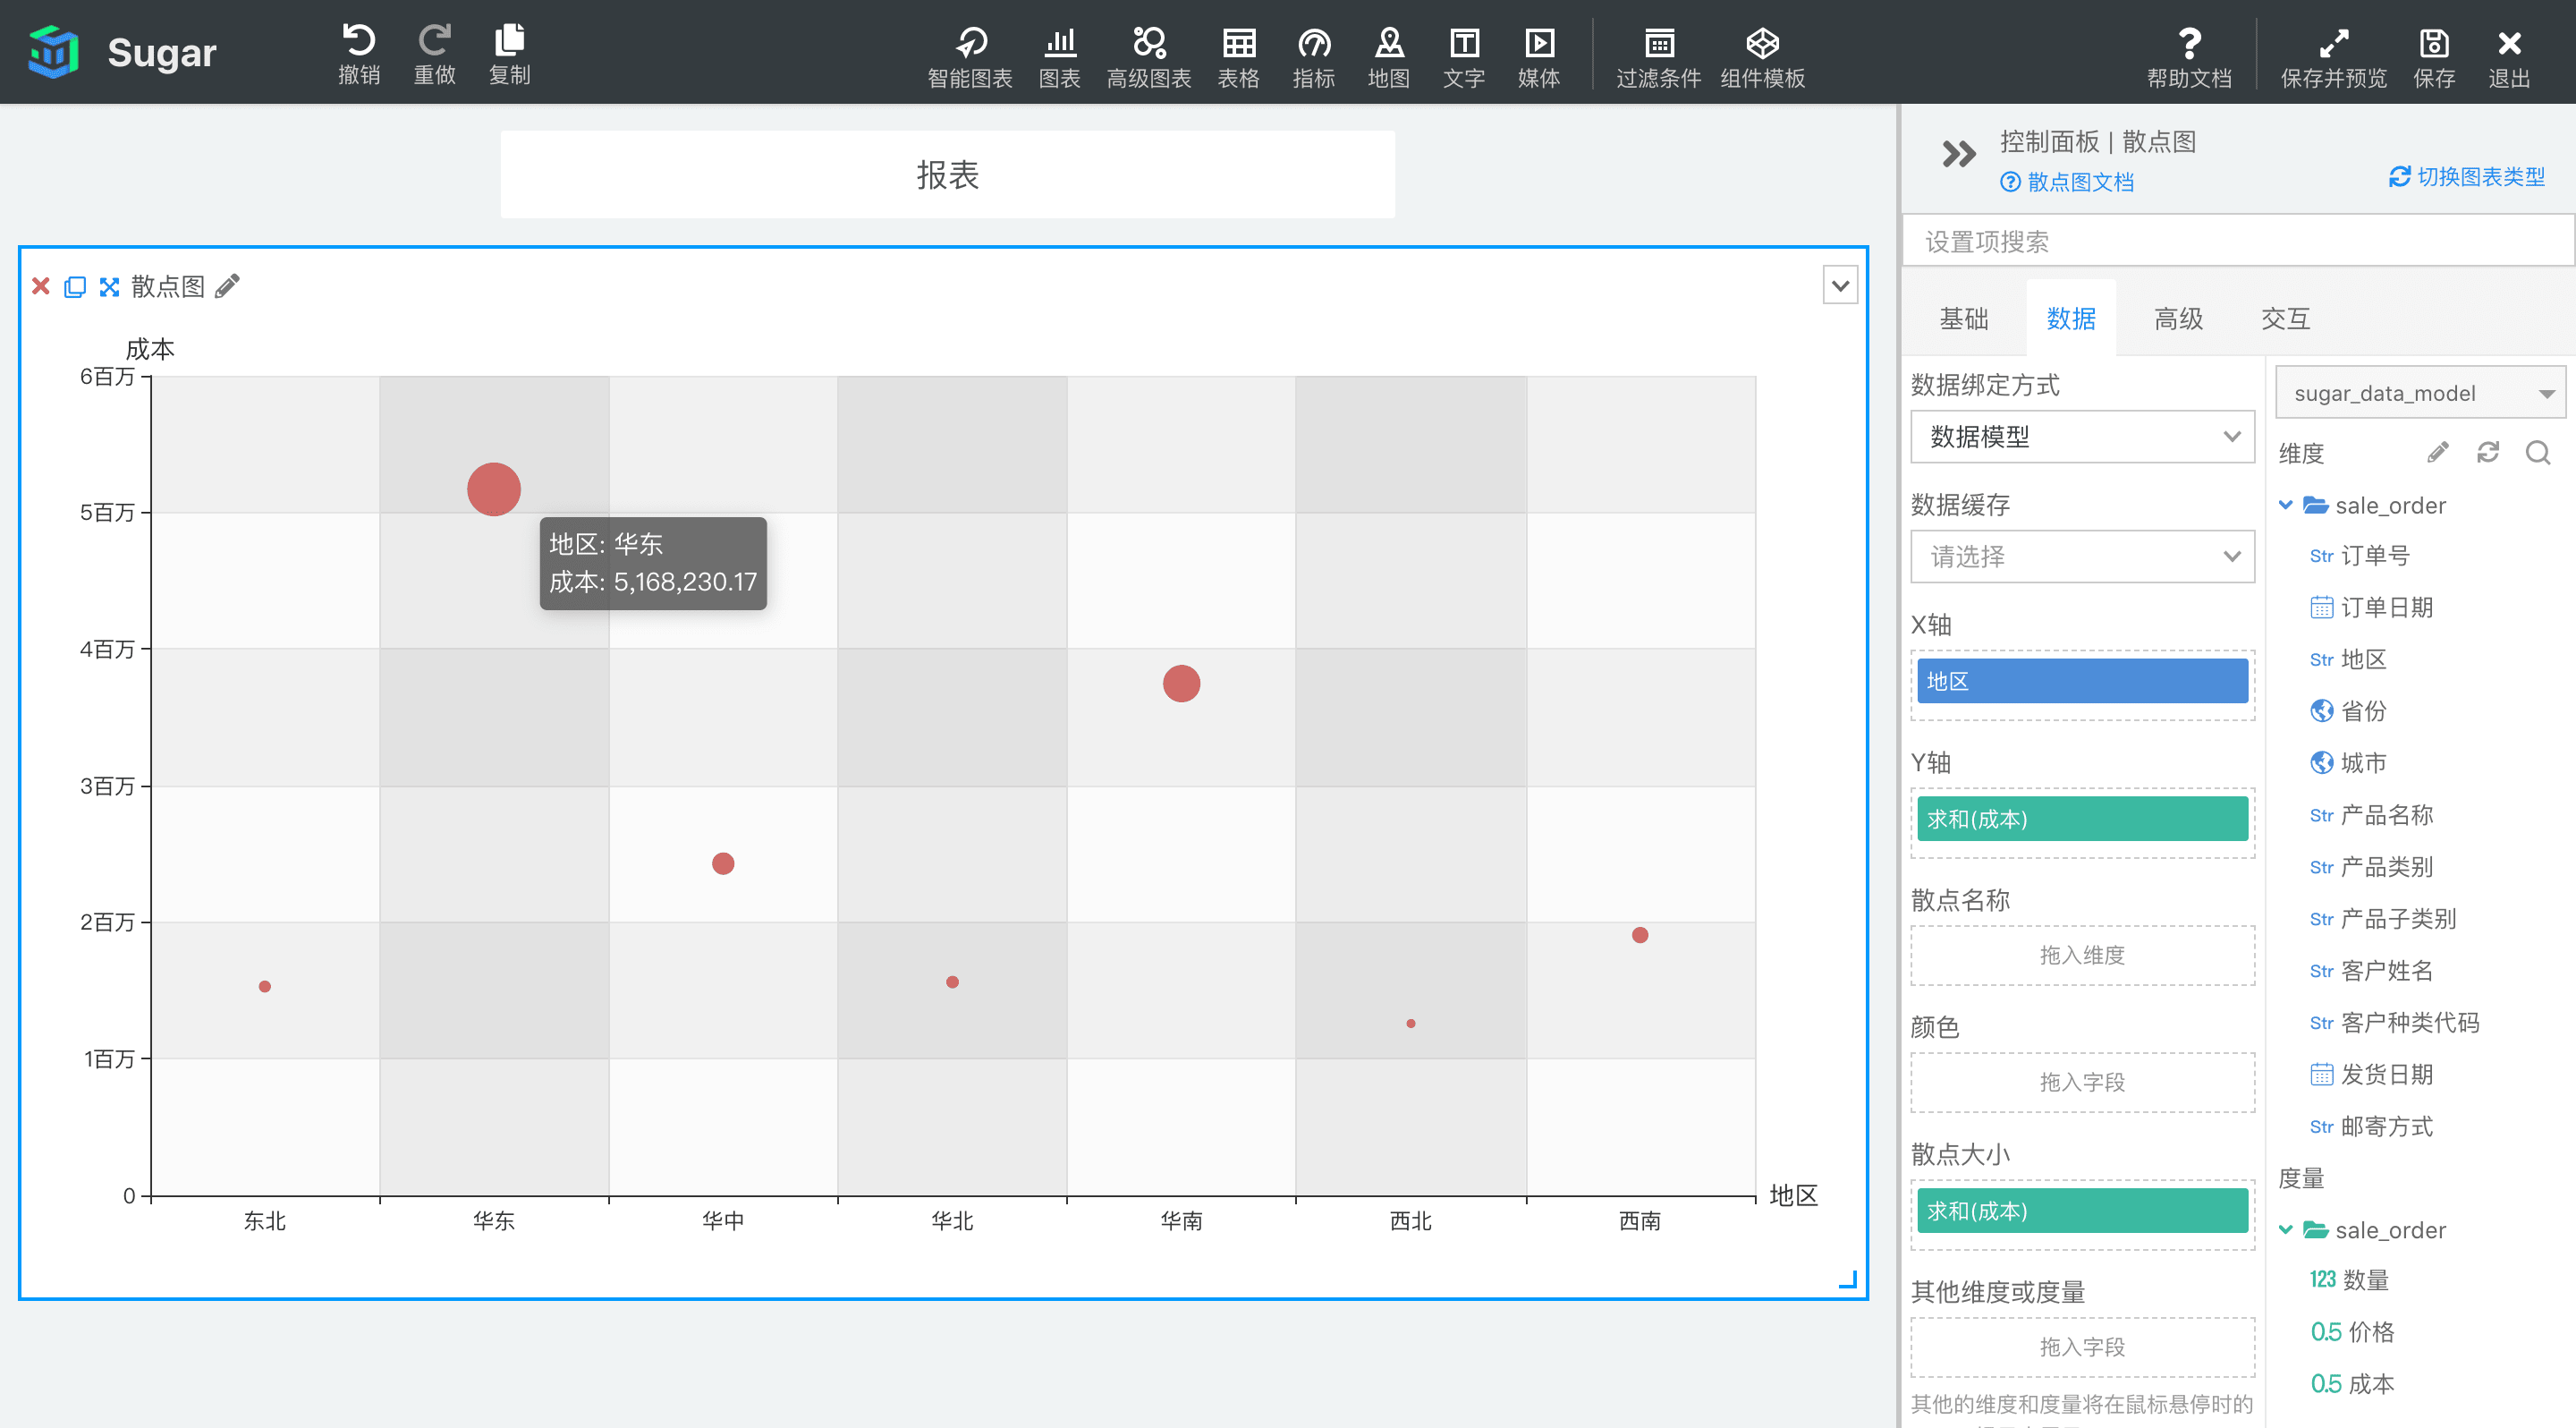This screenshot has height=1428, width=2576.
Task: Select the 订单日期 dimension field
Action: pyautogui.click(x=2372, y=607)
